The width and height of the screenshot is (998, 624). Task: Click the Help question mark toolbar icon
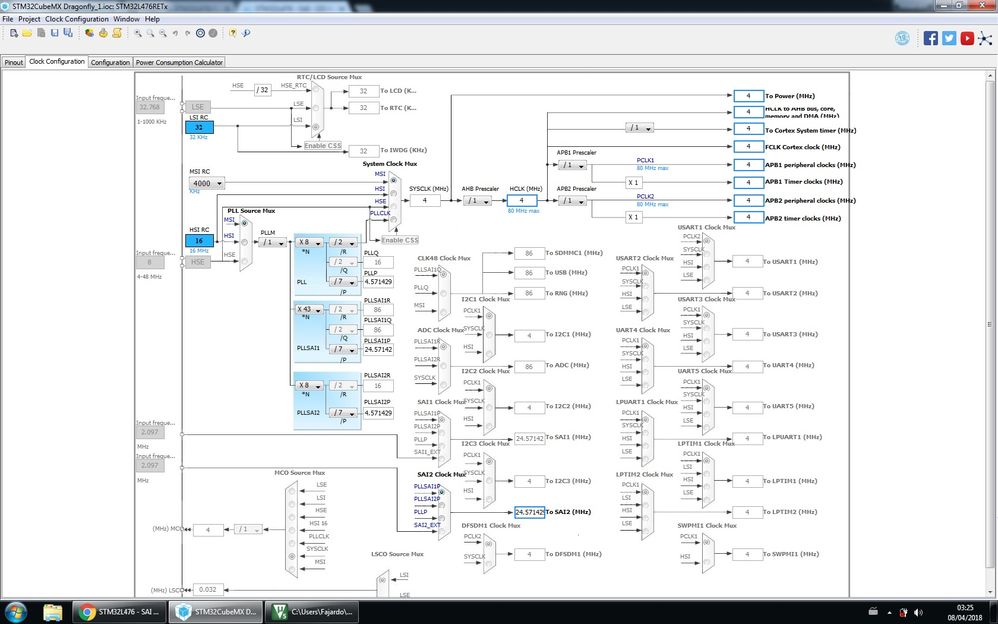tap(233, 33)
